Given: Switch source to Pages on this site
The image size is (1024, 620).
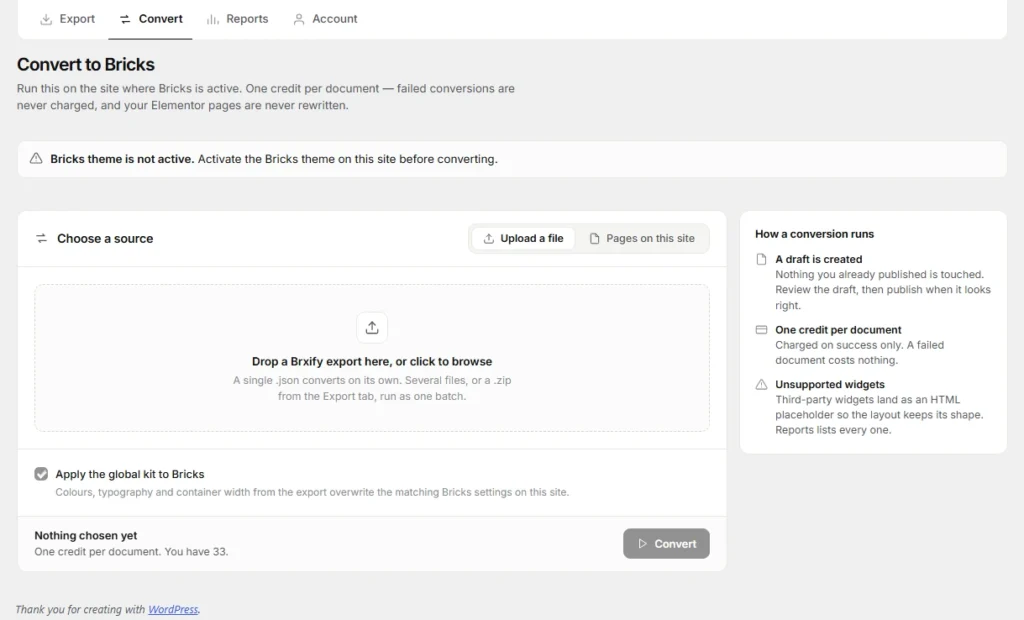Looking at the screenshot, I should tap(642, 238).
